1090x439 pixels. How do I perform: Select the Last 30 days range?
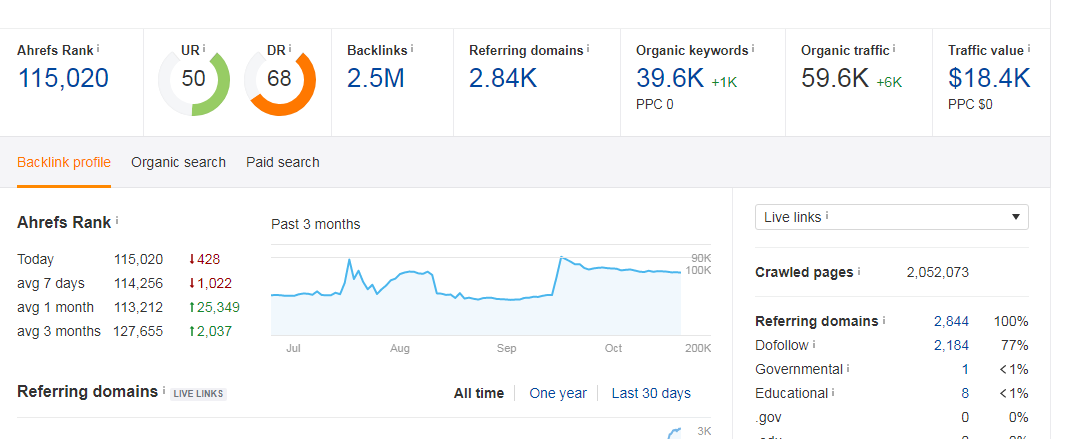click(x=651, y=393)
